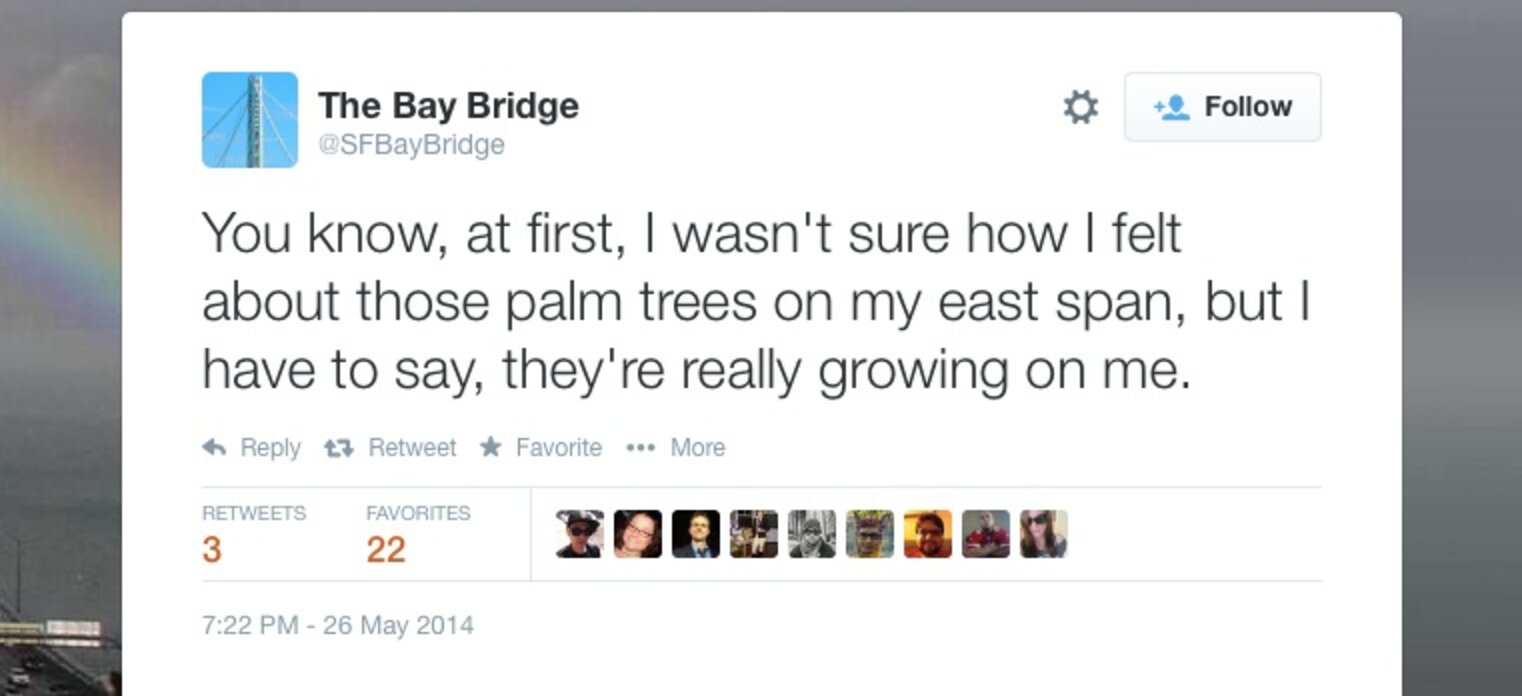
Task: Open The Bay Bridge profile picture
Action: tap(250, 120)
